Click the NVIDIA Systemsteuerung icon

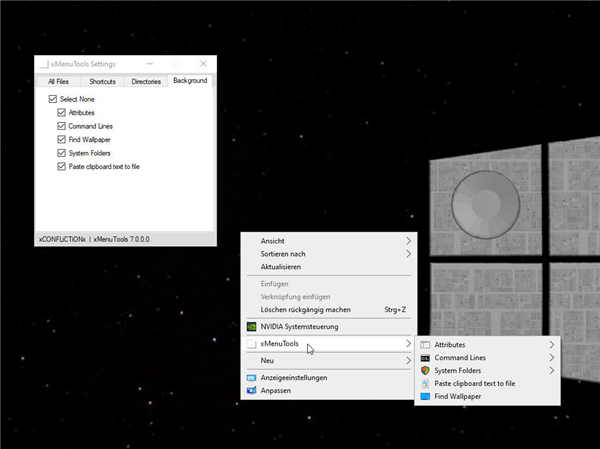(252, 326)
